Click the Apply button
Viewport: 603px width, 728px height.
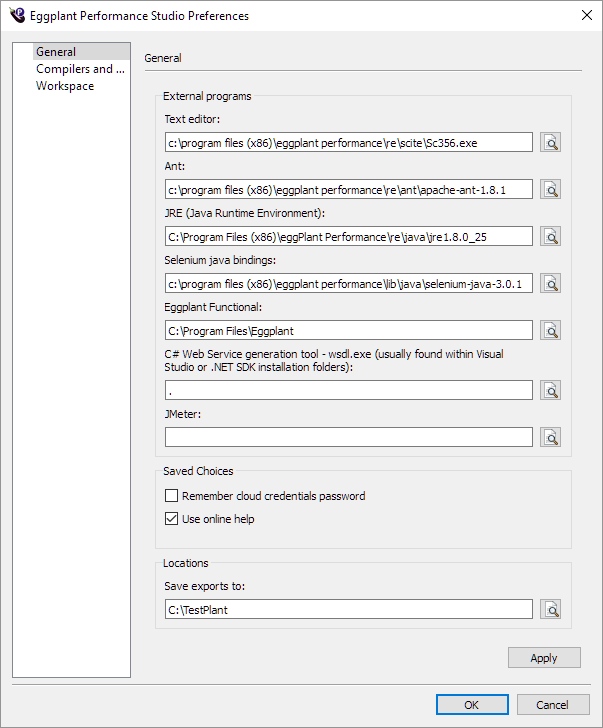pos(544,658)
